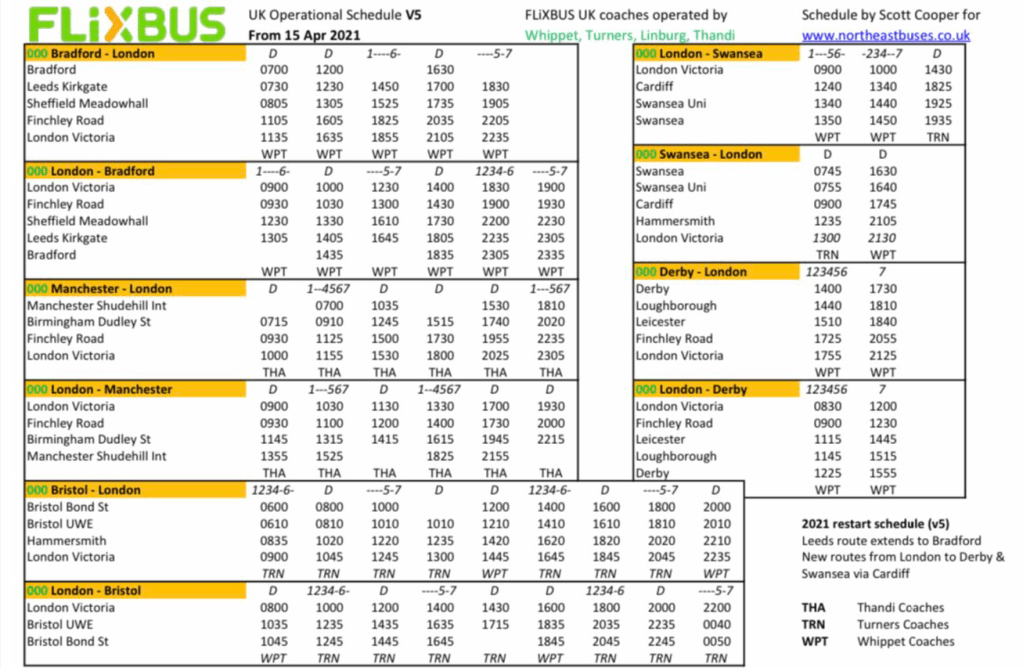Open the www.northeastbuses.co.uk link

tap(885, 35)
